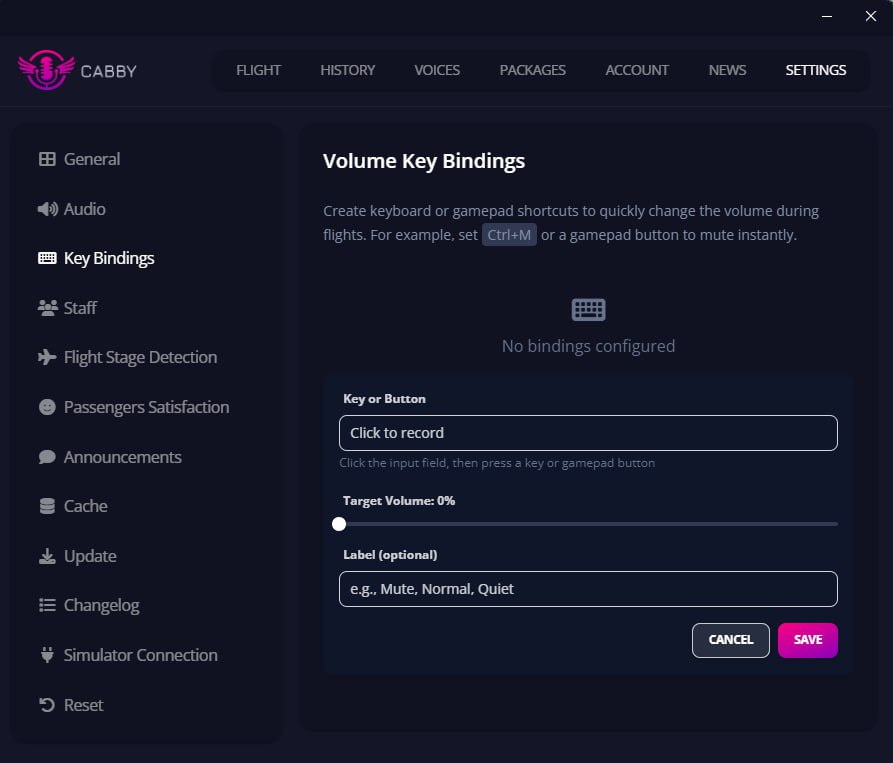Click the Click to record input field

(588, 433)
